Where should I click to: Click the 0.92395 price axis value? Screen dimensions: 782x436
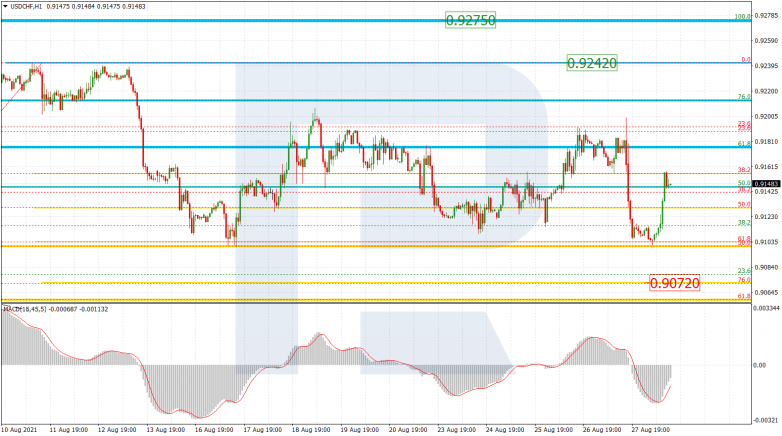(766, 66)
